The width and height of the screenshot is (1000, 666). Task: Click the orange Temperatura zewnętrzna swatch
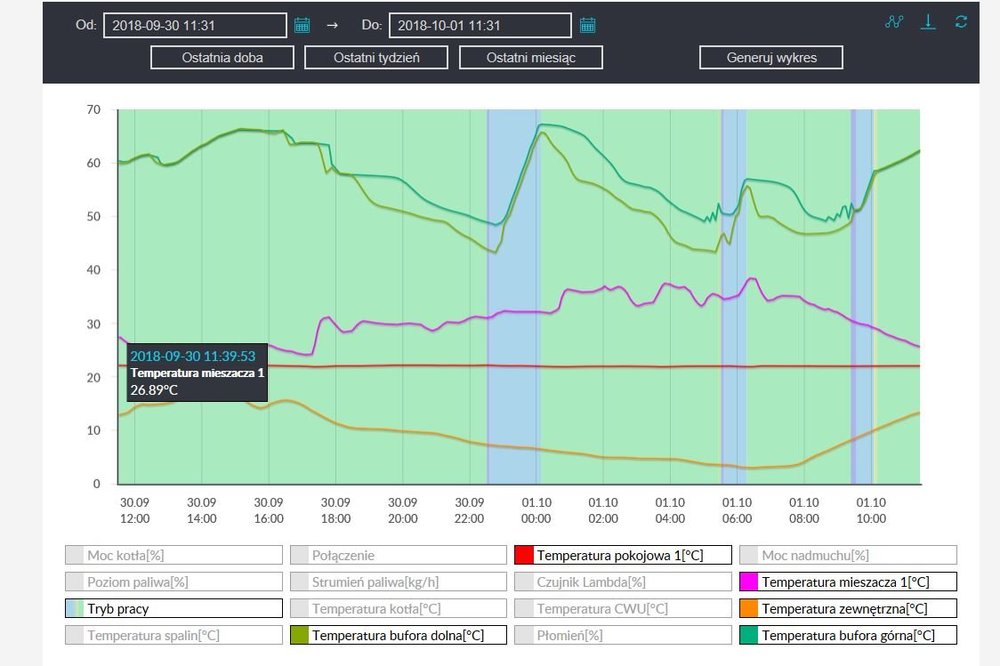tap(748, 608)
